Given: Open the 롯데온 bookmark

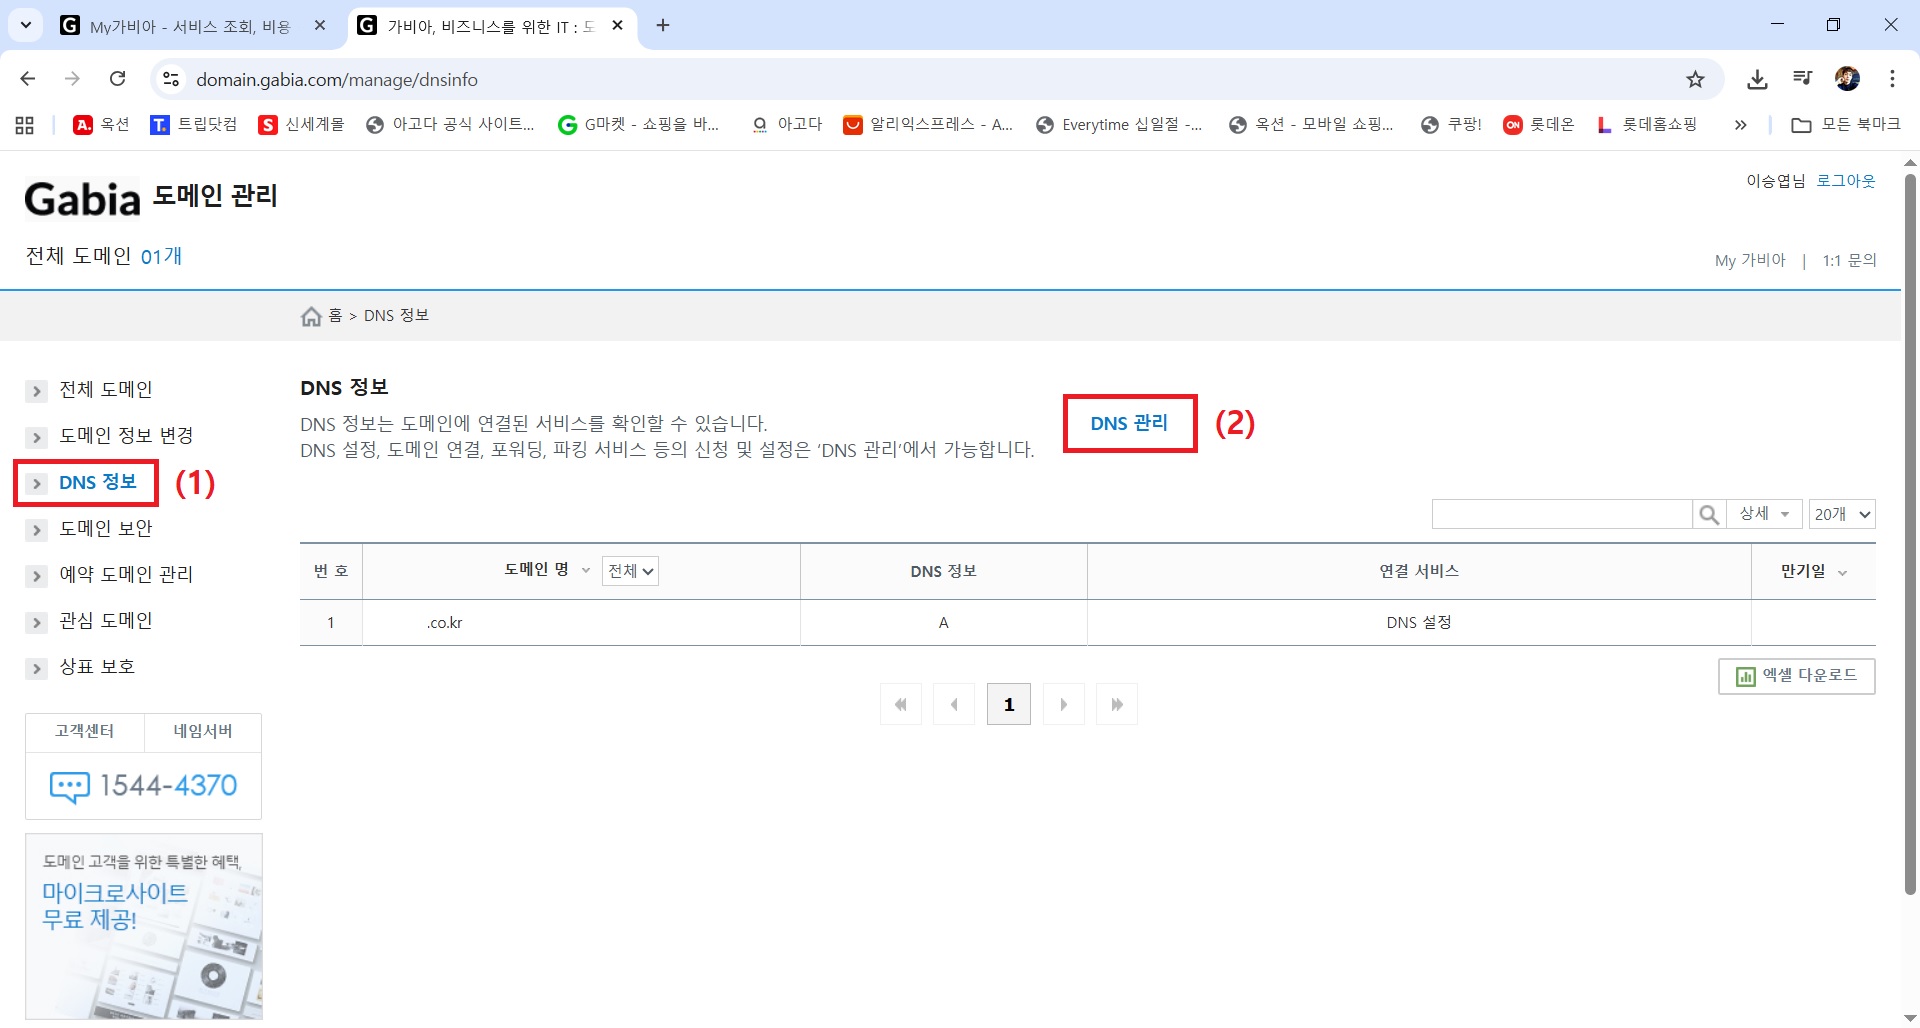Looking at the screenshot, I should (1539, 125).
